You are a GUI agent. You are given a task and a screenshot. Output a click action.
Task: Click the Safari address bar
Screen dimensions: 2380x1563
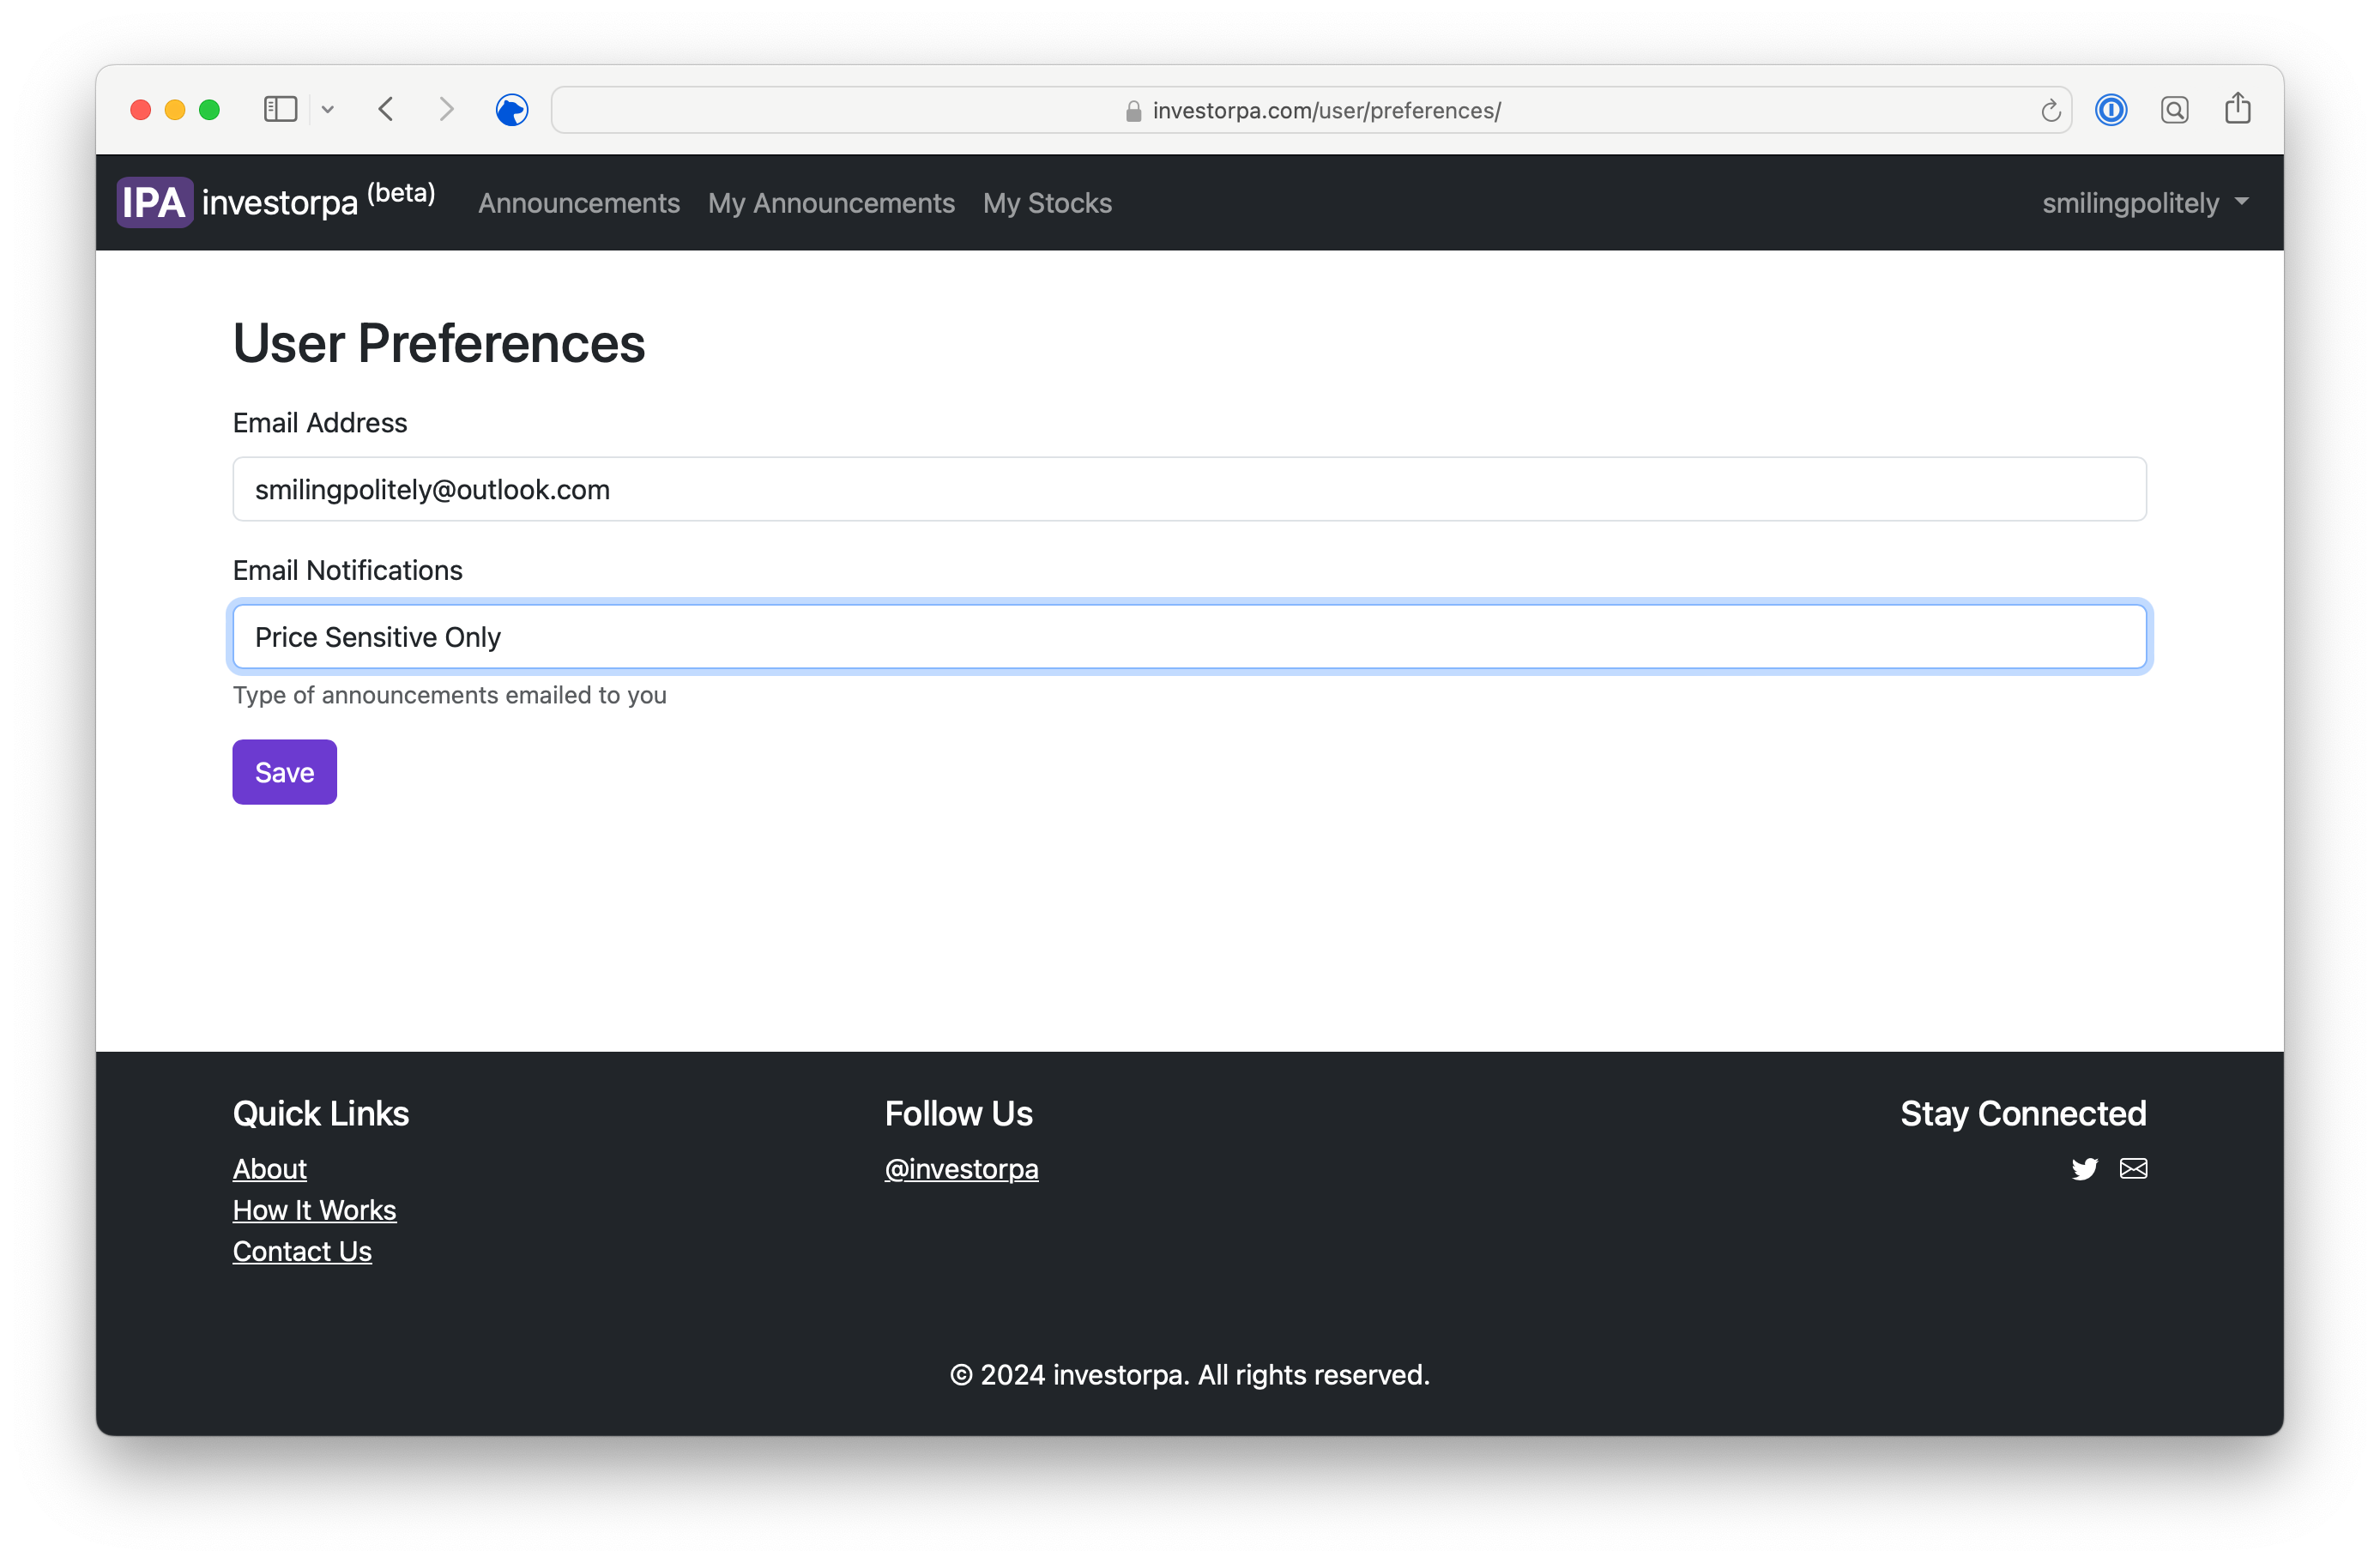tap(1310, 110)
